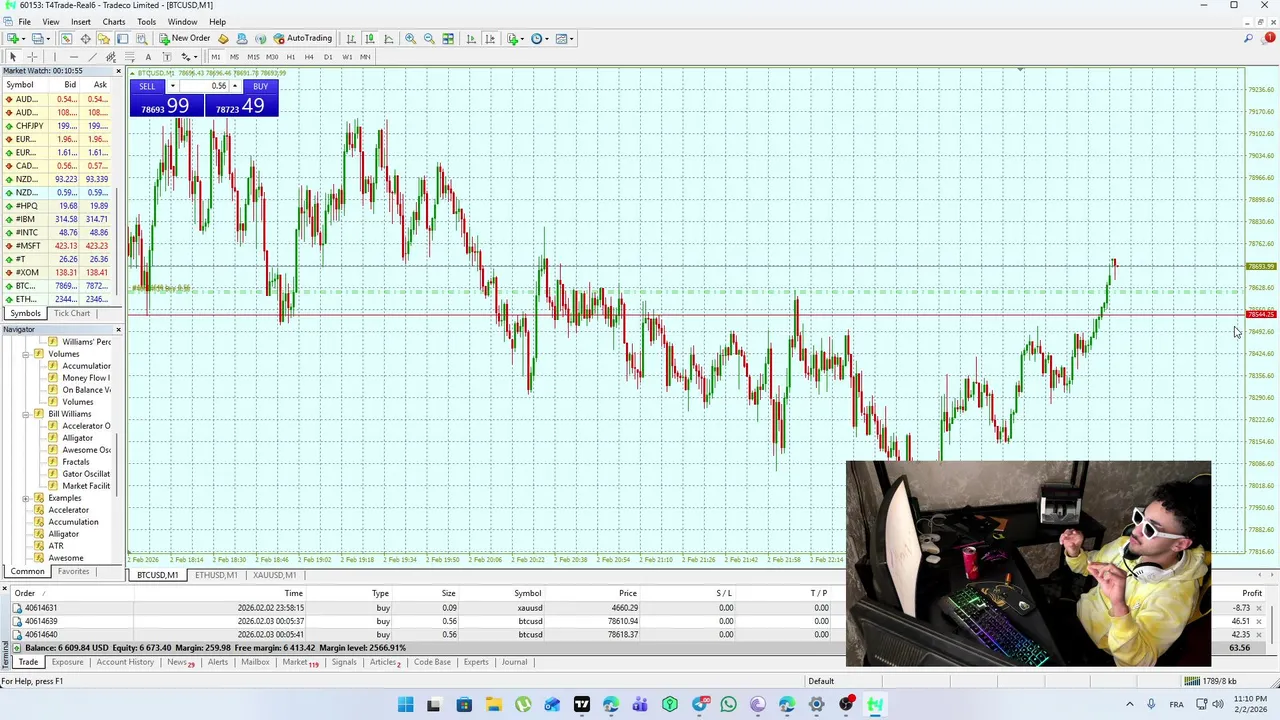The image size is (1280, 720).
Task: Switch timeframe to M5
Action: coord(234,57)
